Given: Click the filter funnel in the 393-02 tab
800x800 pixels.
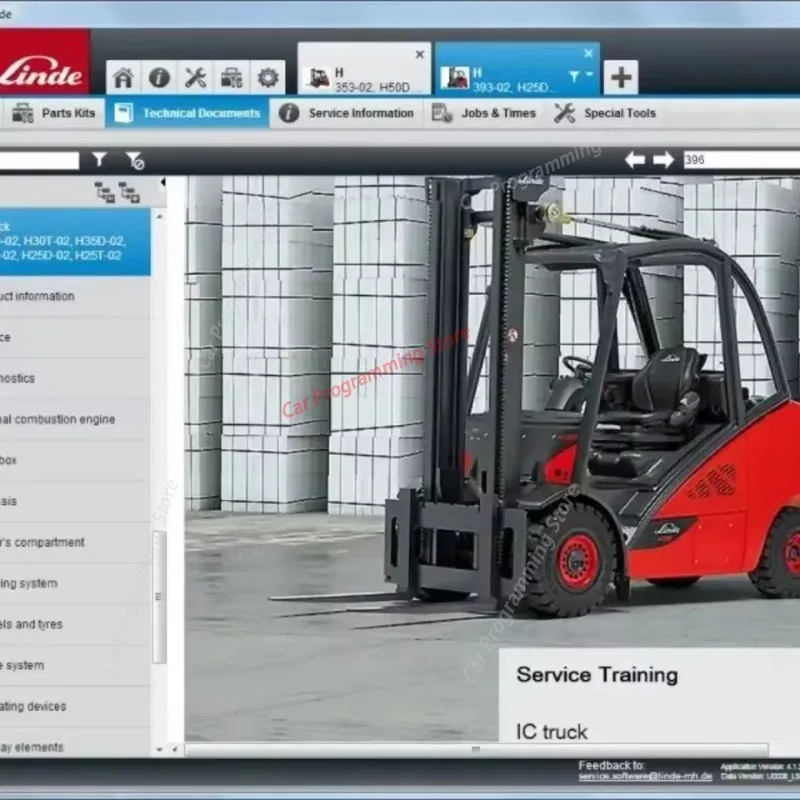Looking at the screenshot, I should [574, 76].
